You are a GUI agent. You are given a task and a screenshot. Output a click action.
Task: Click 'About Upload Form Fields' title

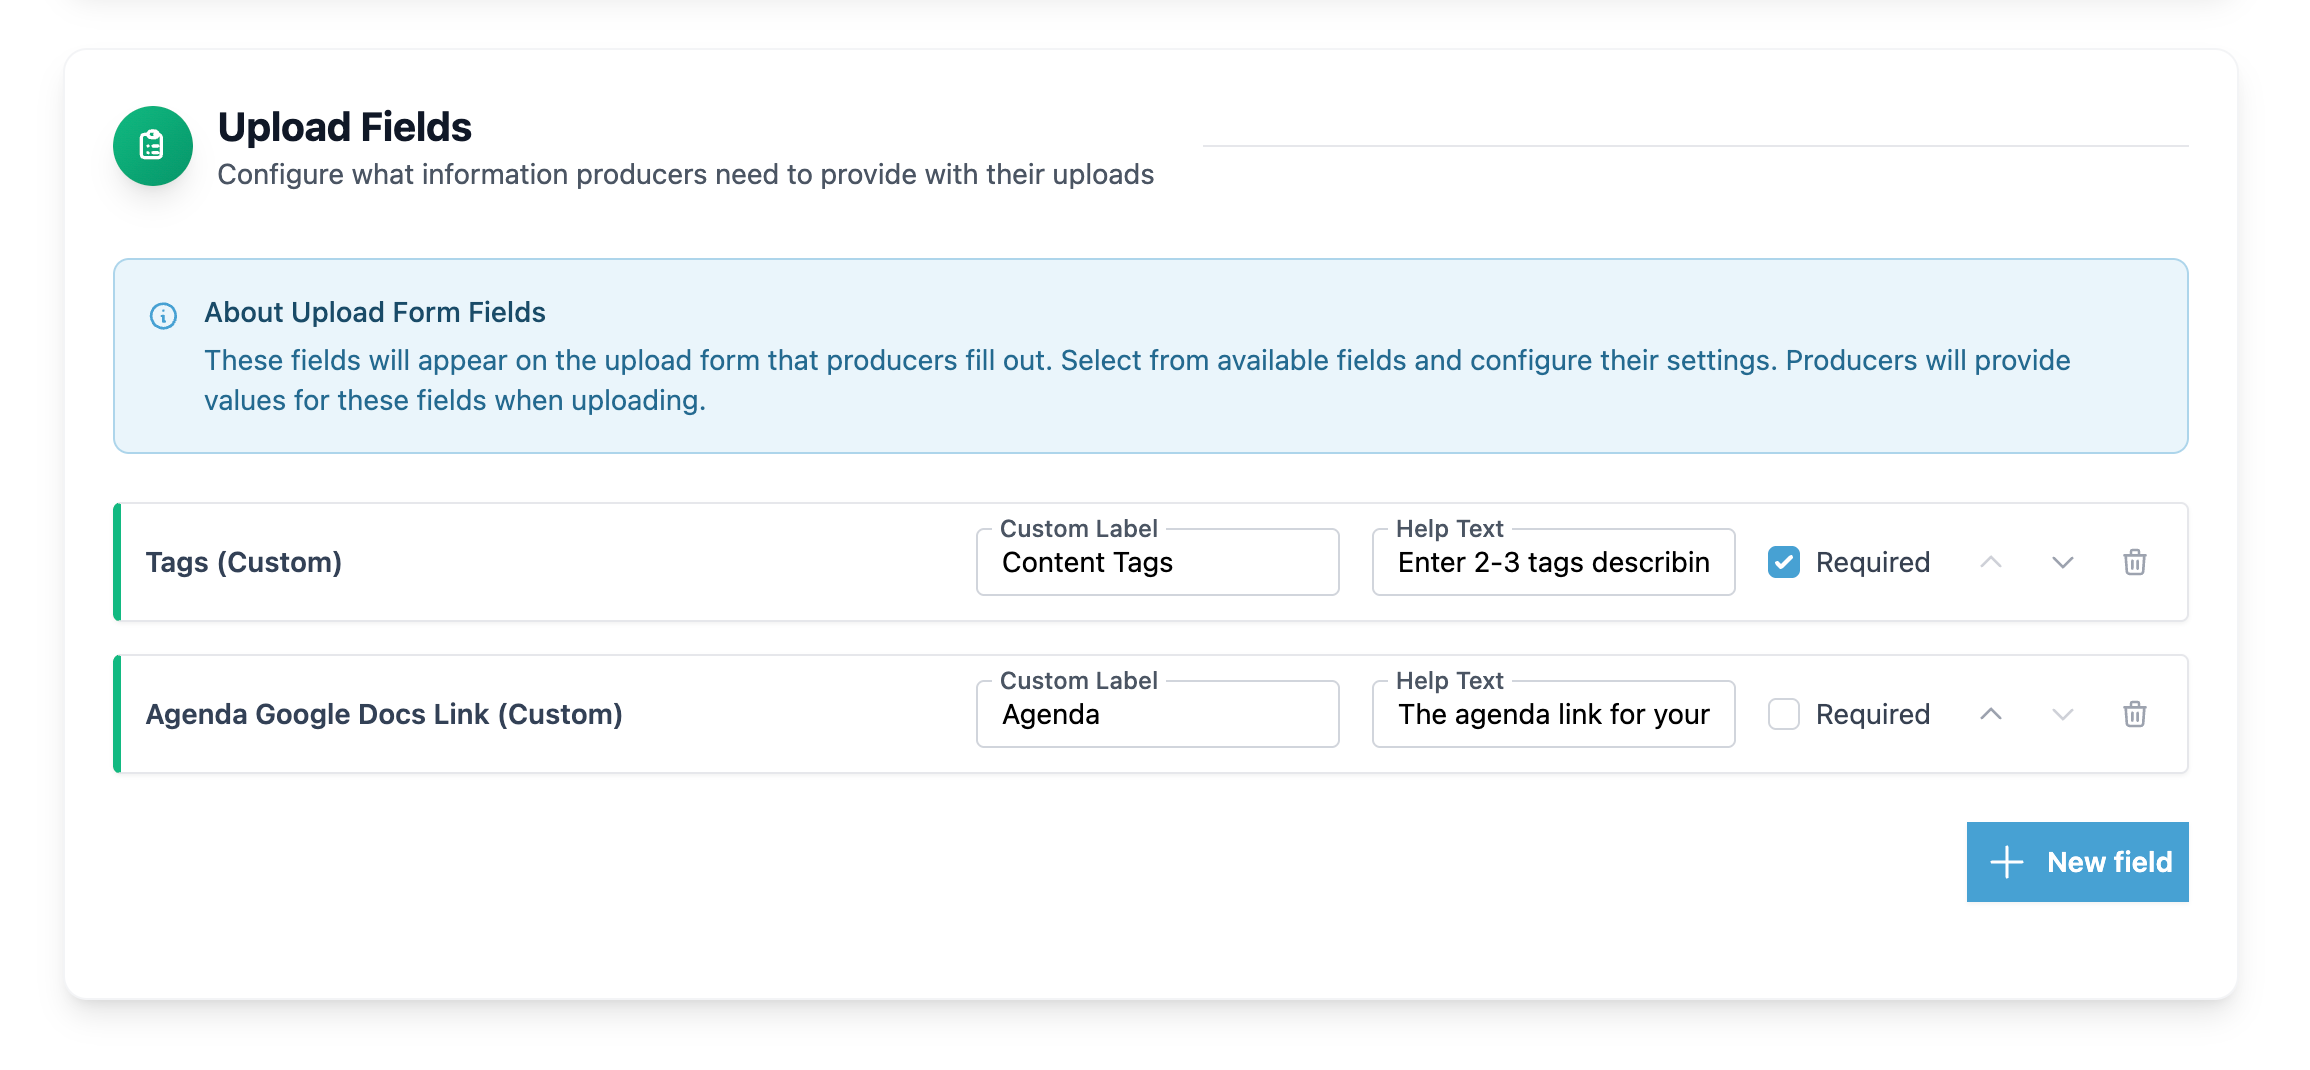375,312
